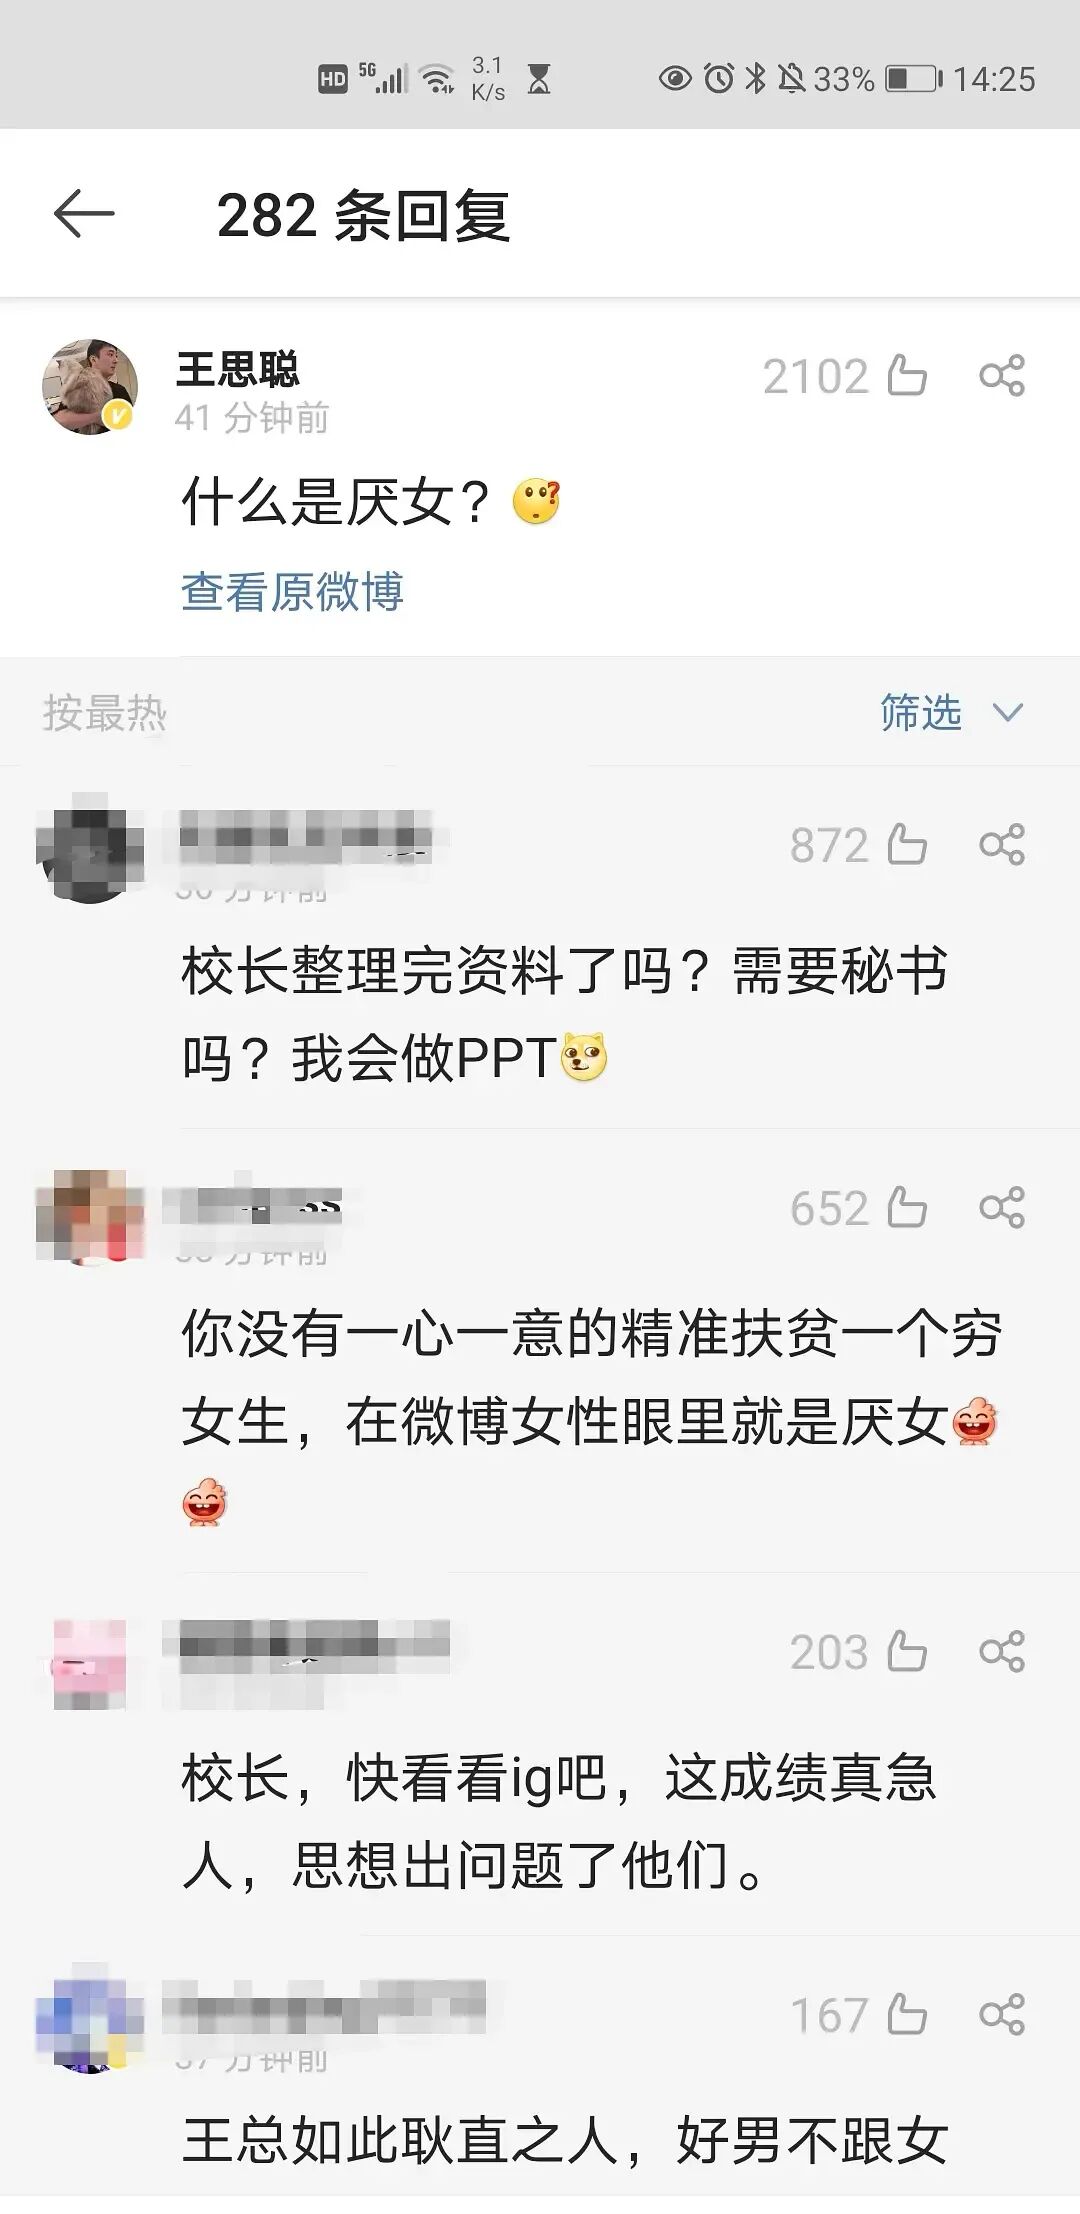Share the reply about 精准扶贫
The image size is (1080, 2214).
coord(1002,1207)
